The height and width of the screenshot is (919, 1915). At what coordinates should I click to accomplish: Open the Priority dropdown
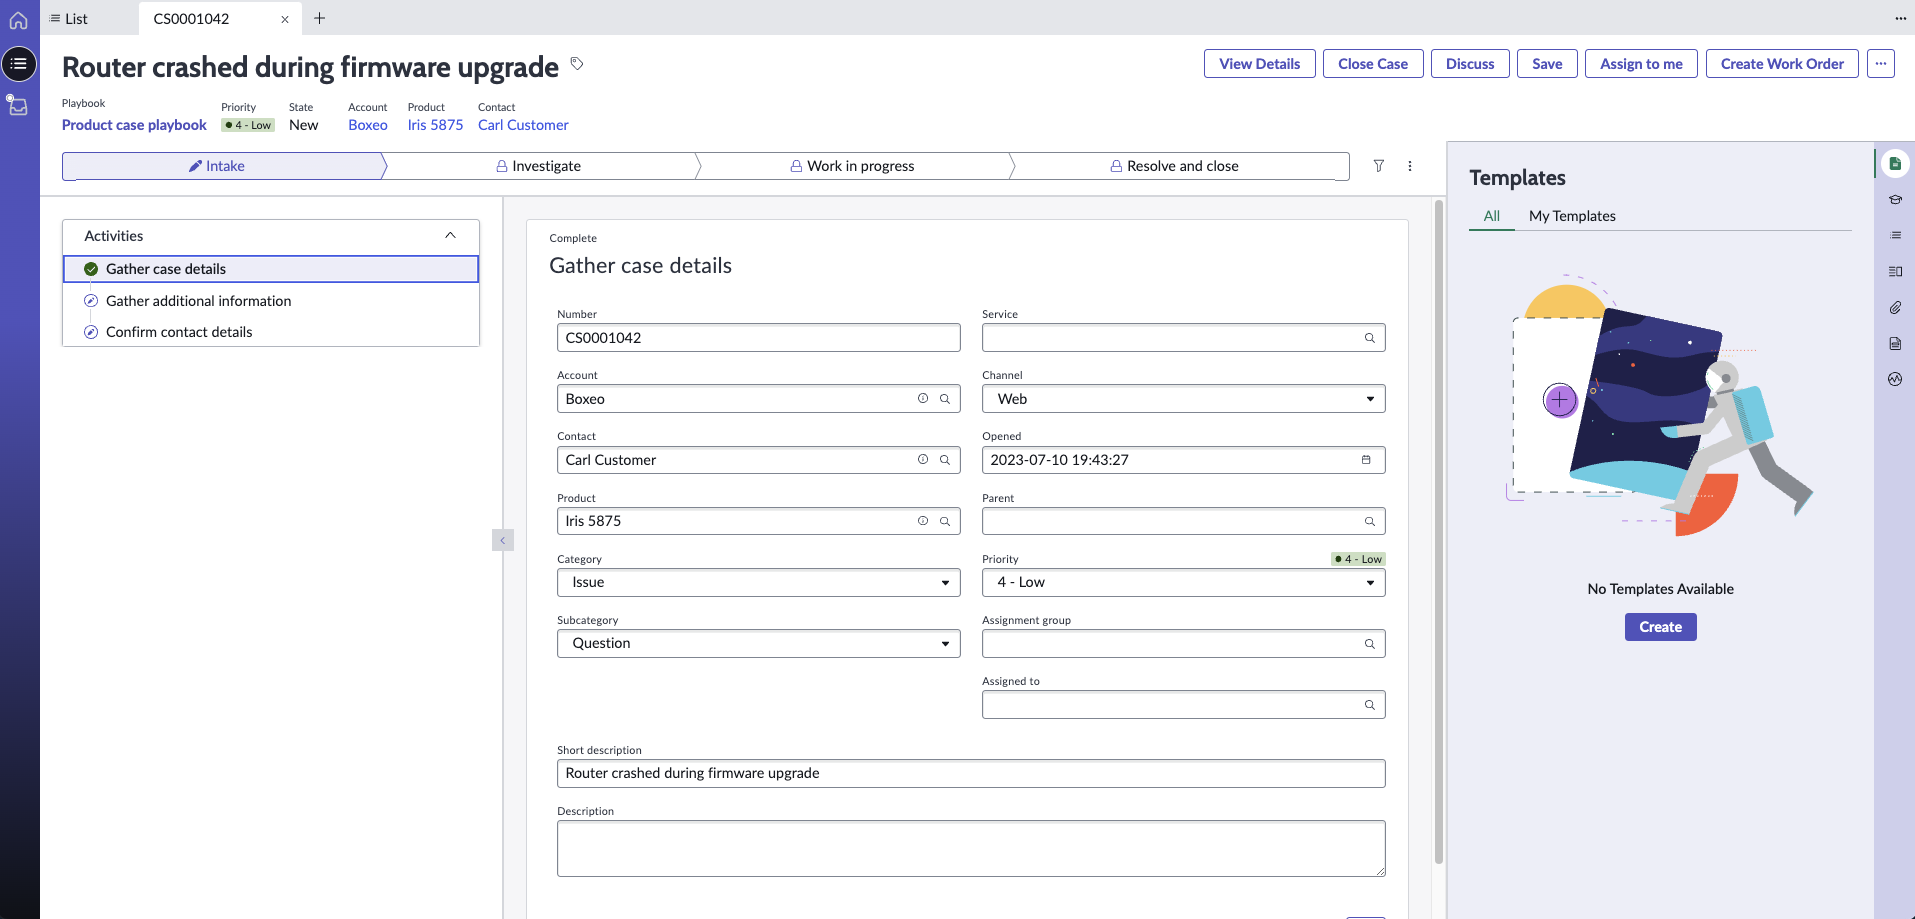point(1369,582)
